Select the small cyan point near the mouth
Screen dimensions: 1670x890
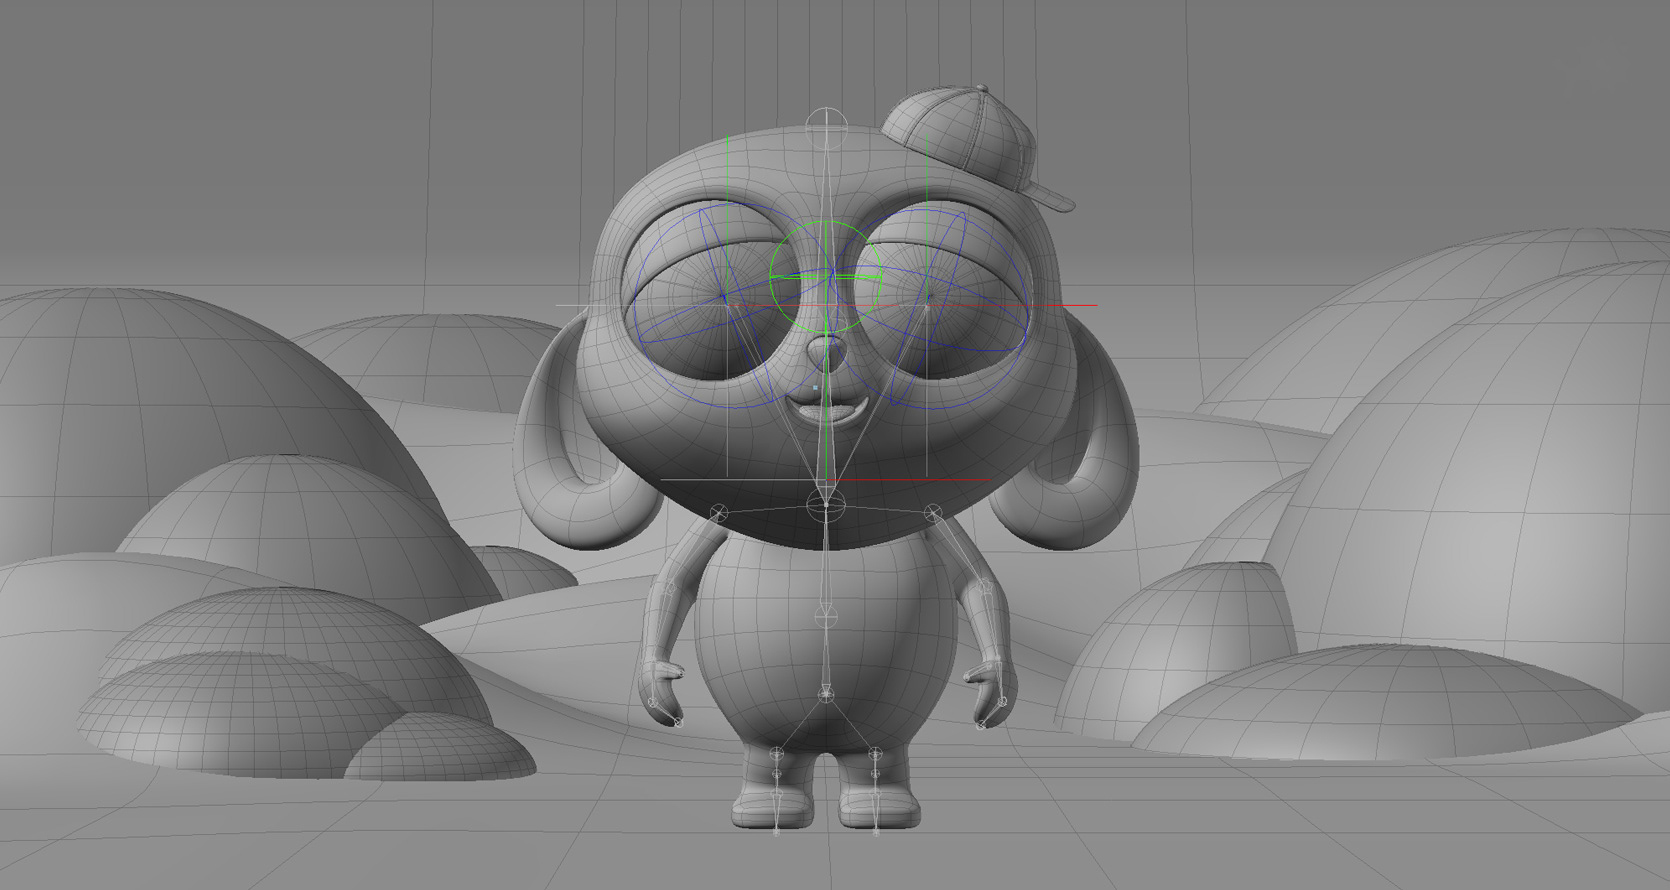click(816, 387)
